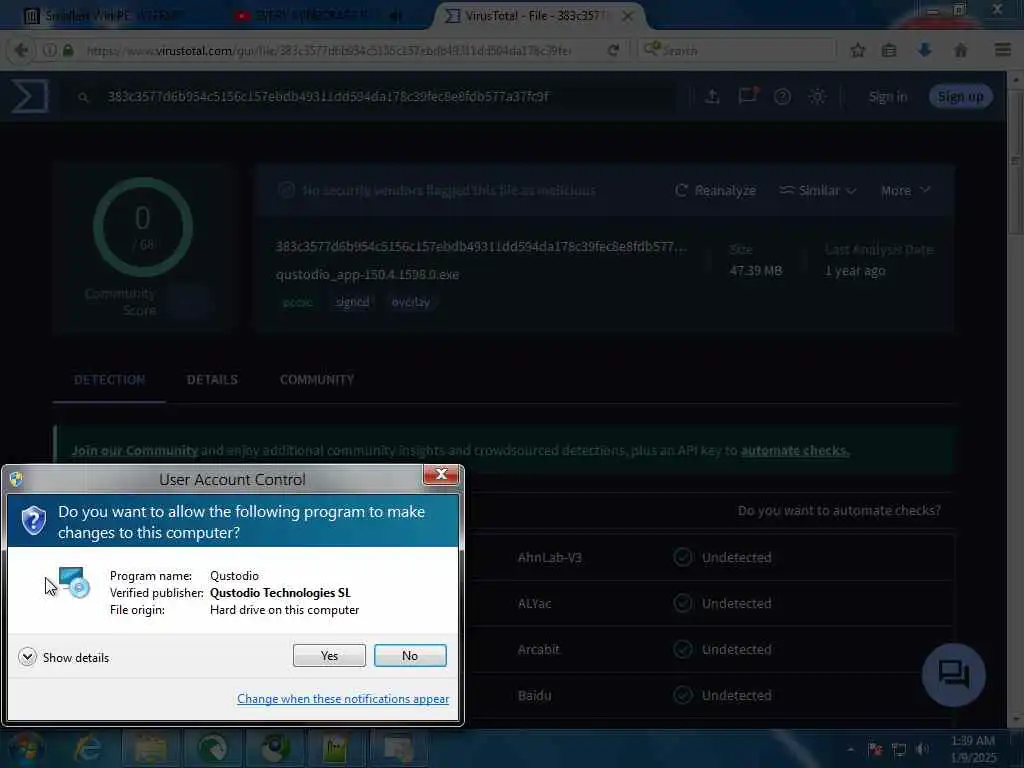Mute the YouTube tab speaker icon
1024x768 pixels.
click(394, 16)
